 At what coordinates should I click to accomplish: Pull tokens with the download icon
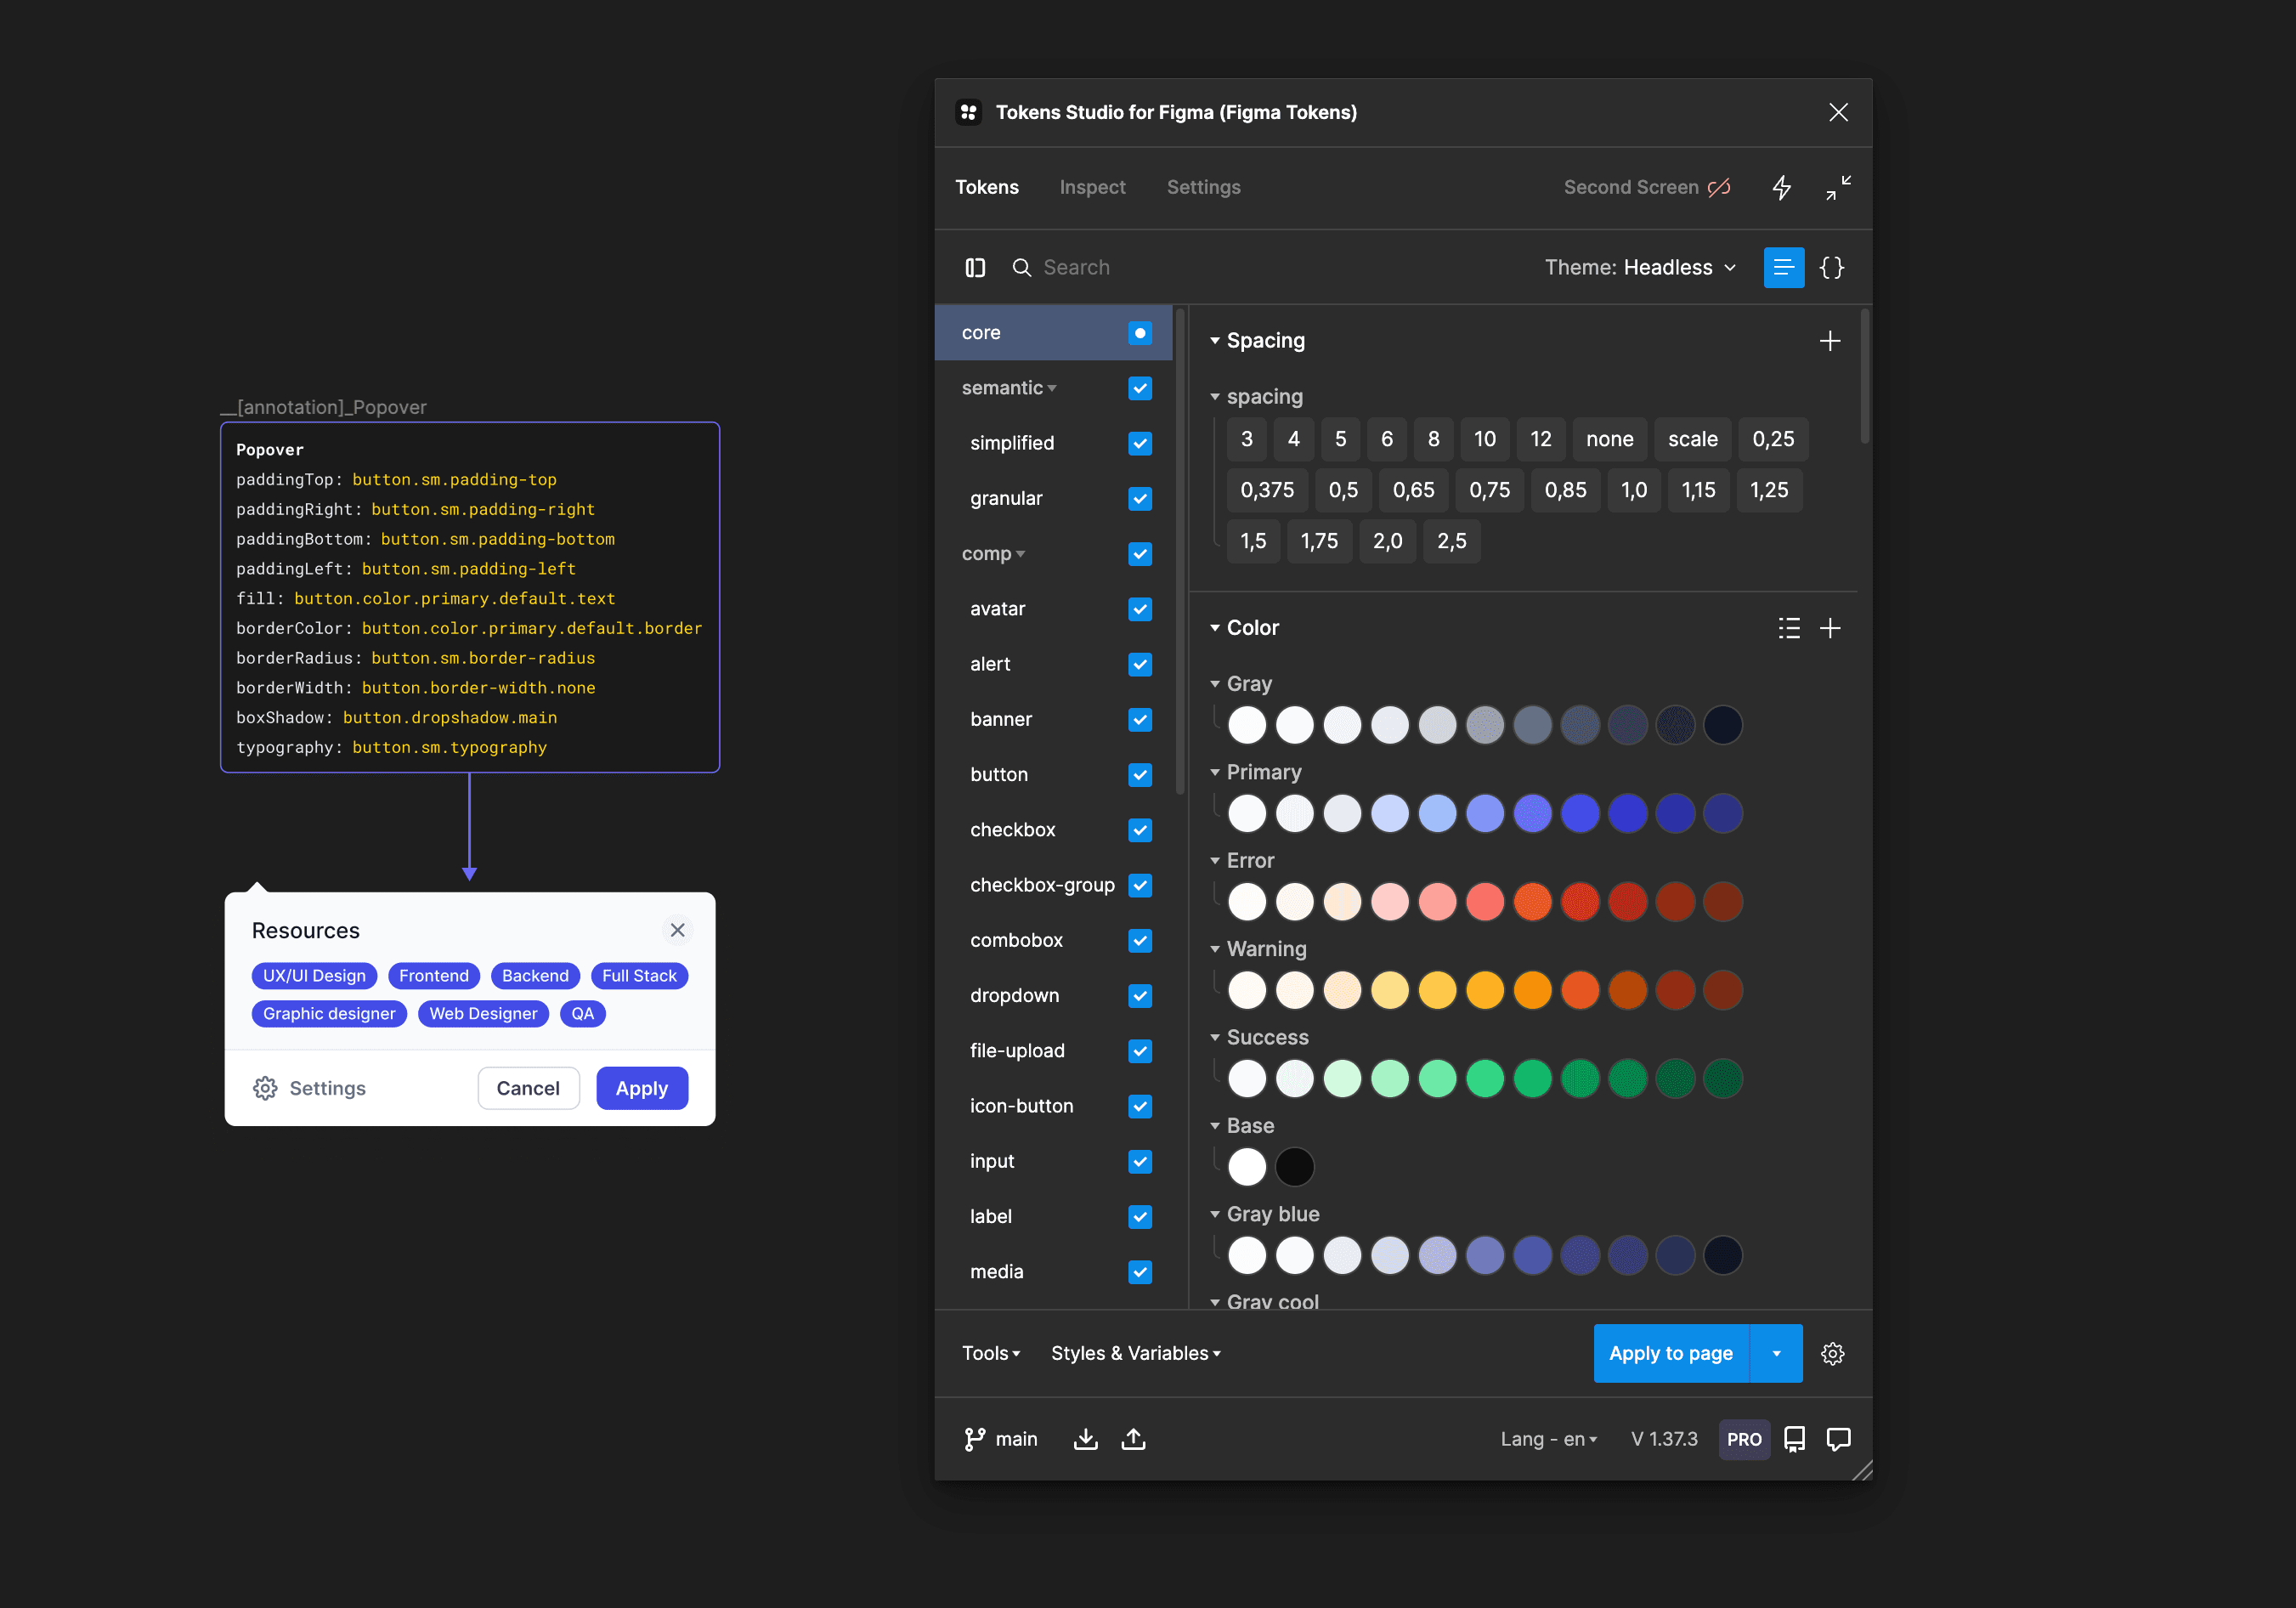click(x=1085, y=1438)
